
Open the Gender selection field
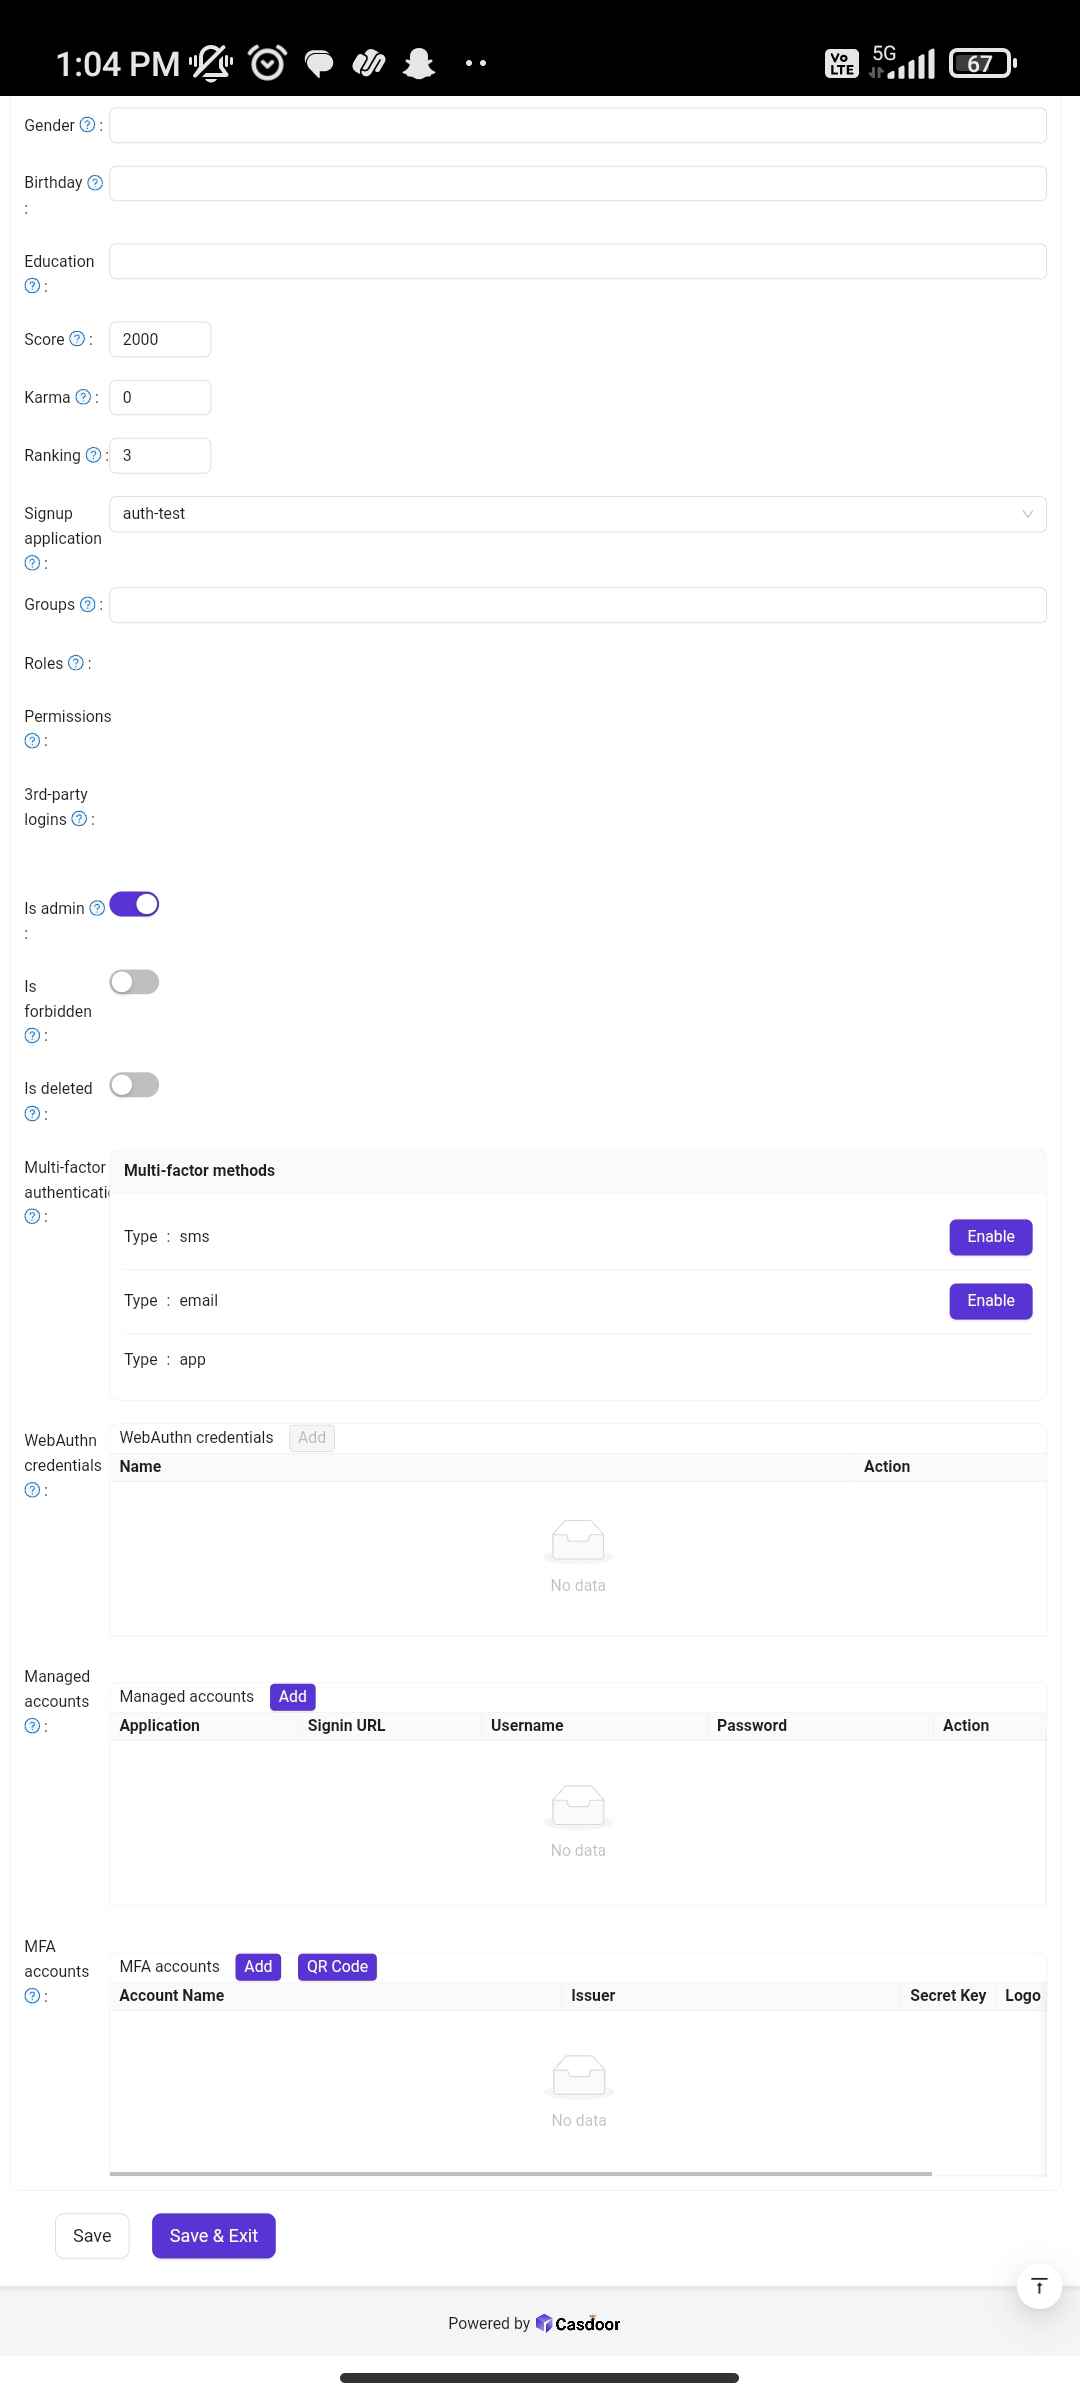(x=578, y=125)
